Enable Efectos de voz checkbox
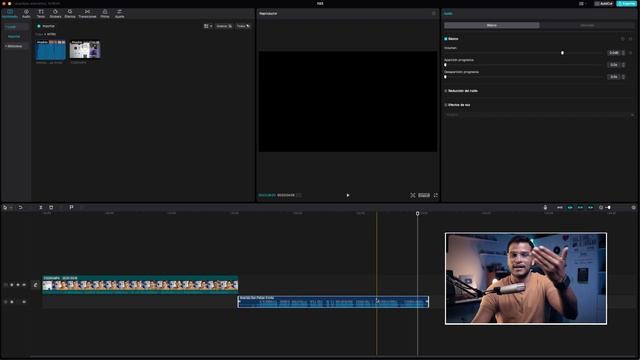 click(x=446, y=105)
